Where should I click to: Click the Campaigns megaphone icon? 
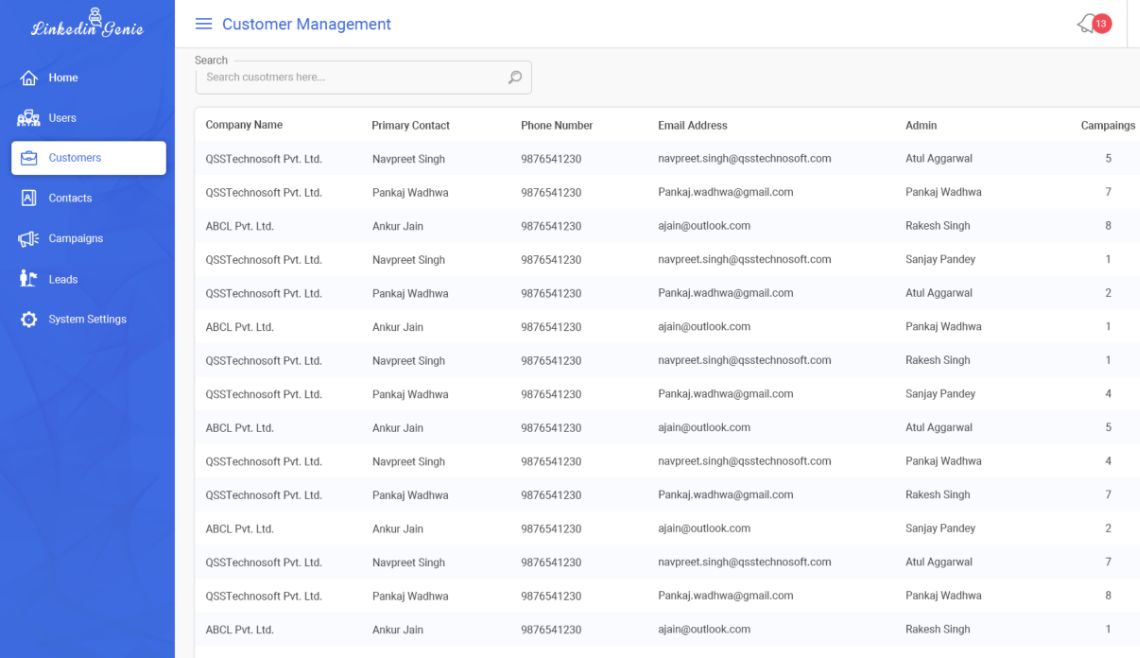(x=28, y=238)
